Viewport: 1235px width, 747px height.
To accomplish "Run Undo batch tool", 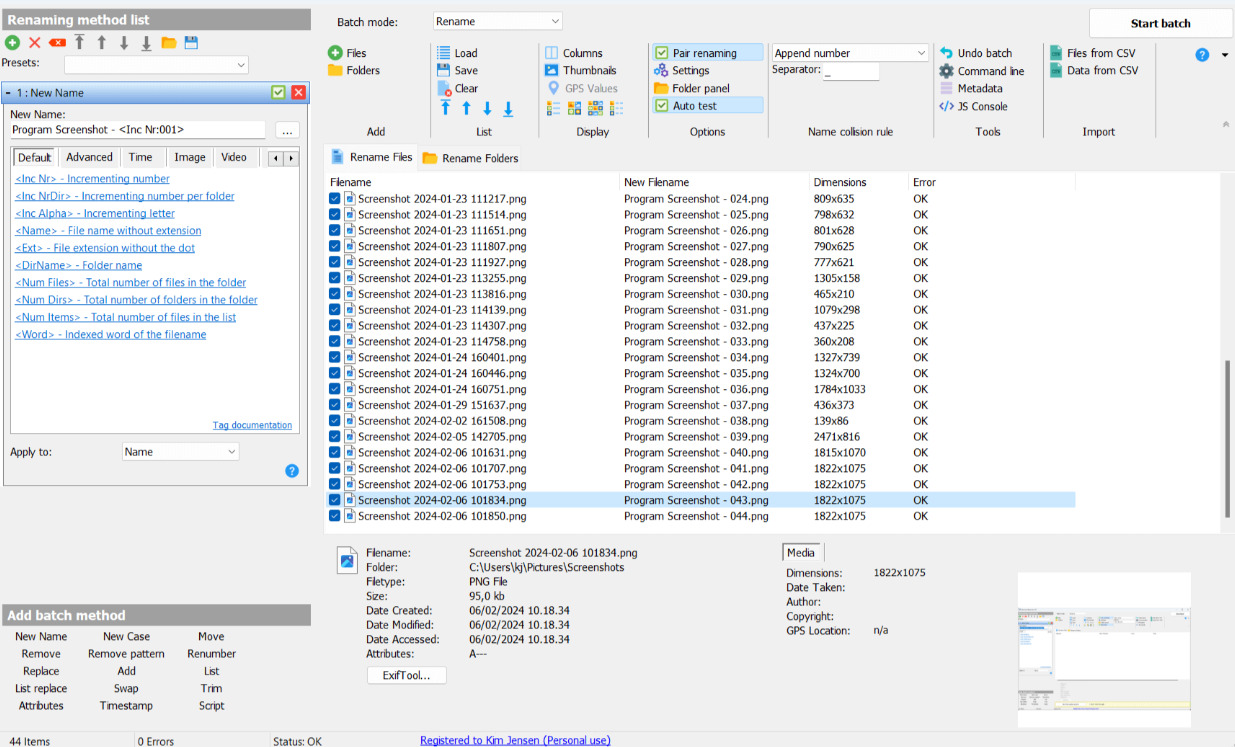I will click(x=976, y=53).
